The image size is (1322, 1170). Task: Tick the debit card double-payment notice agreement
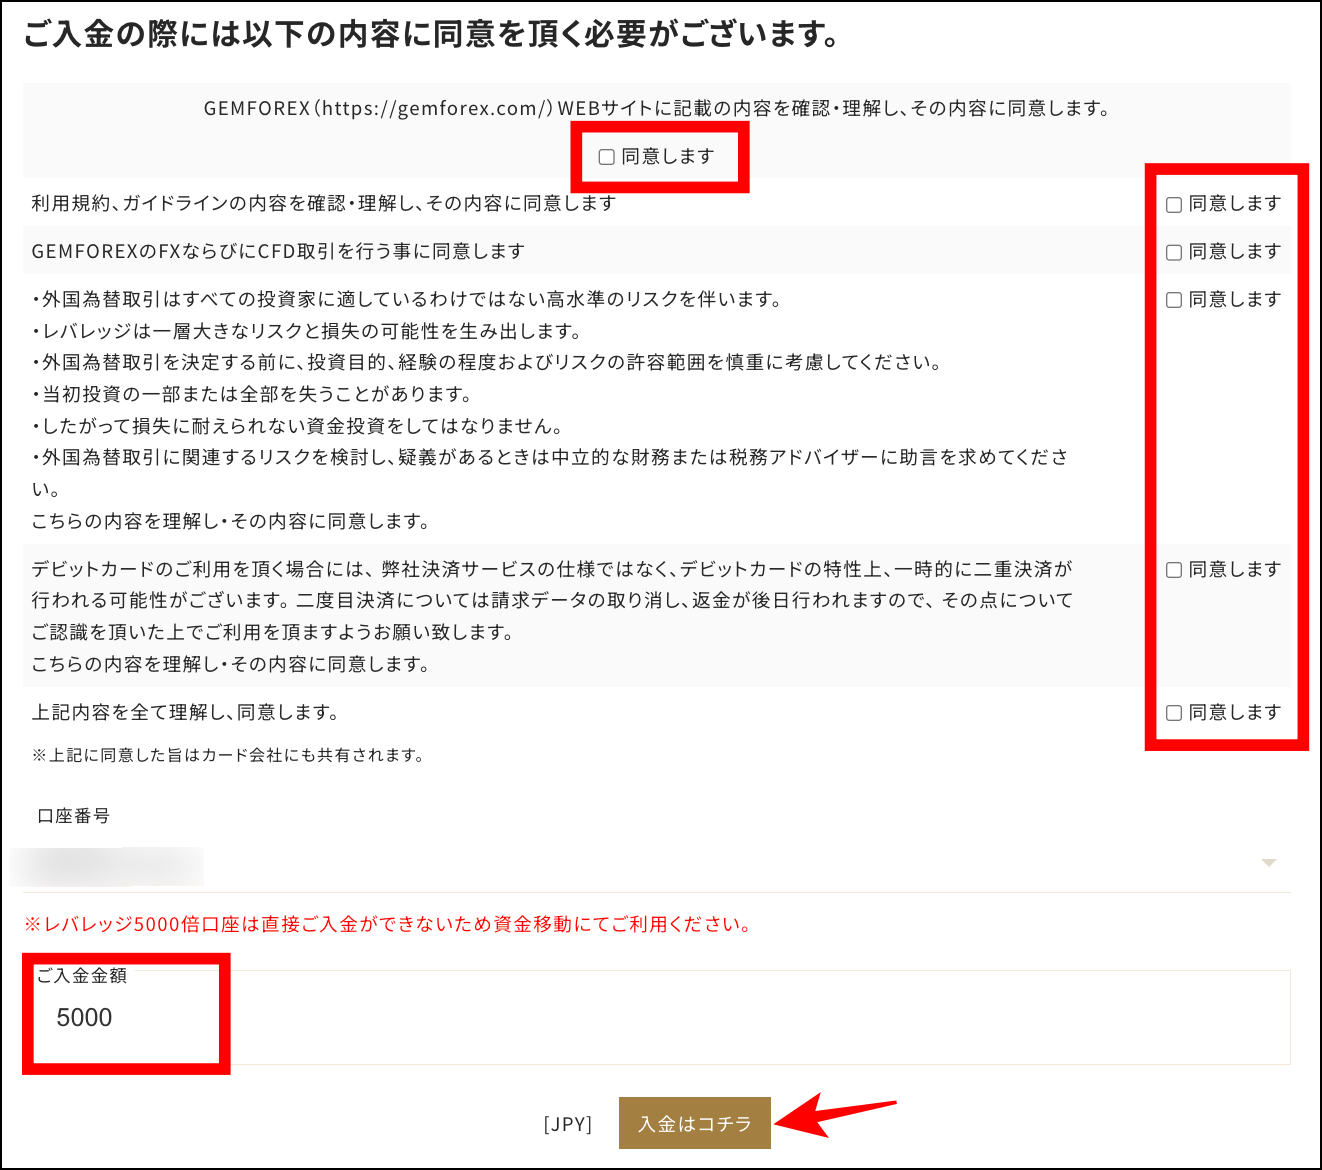[1173, 569]
